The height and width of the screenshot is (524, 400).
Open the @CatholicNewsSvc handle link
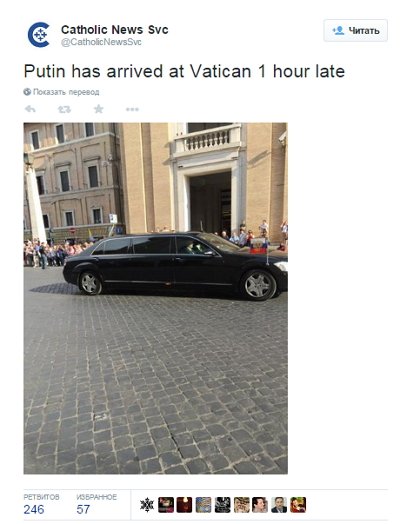101,42
